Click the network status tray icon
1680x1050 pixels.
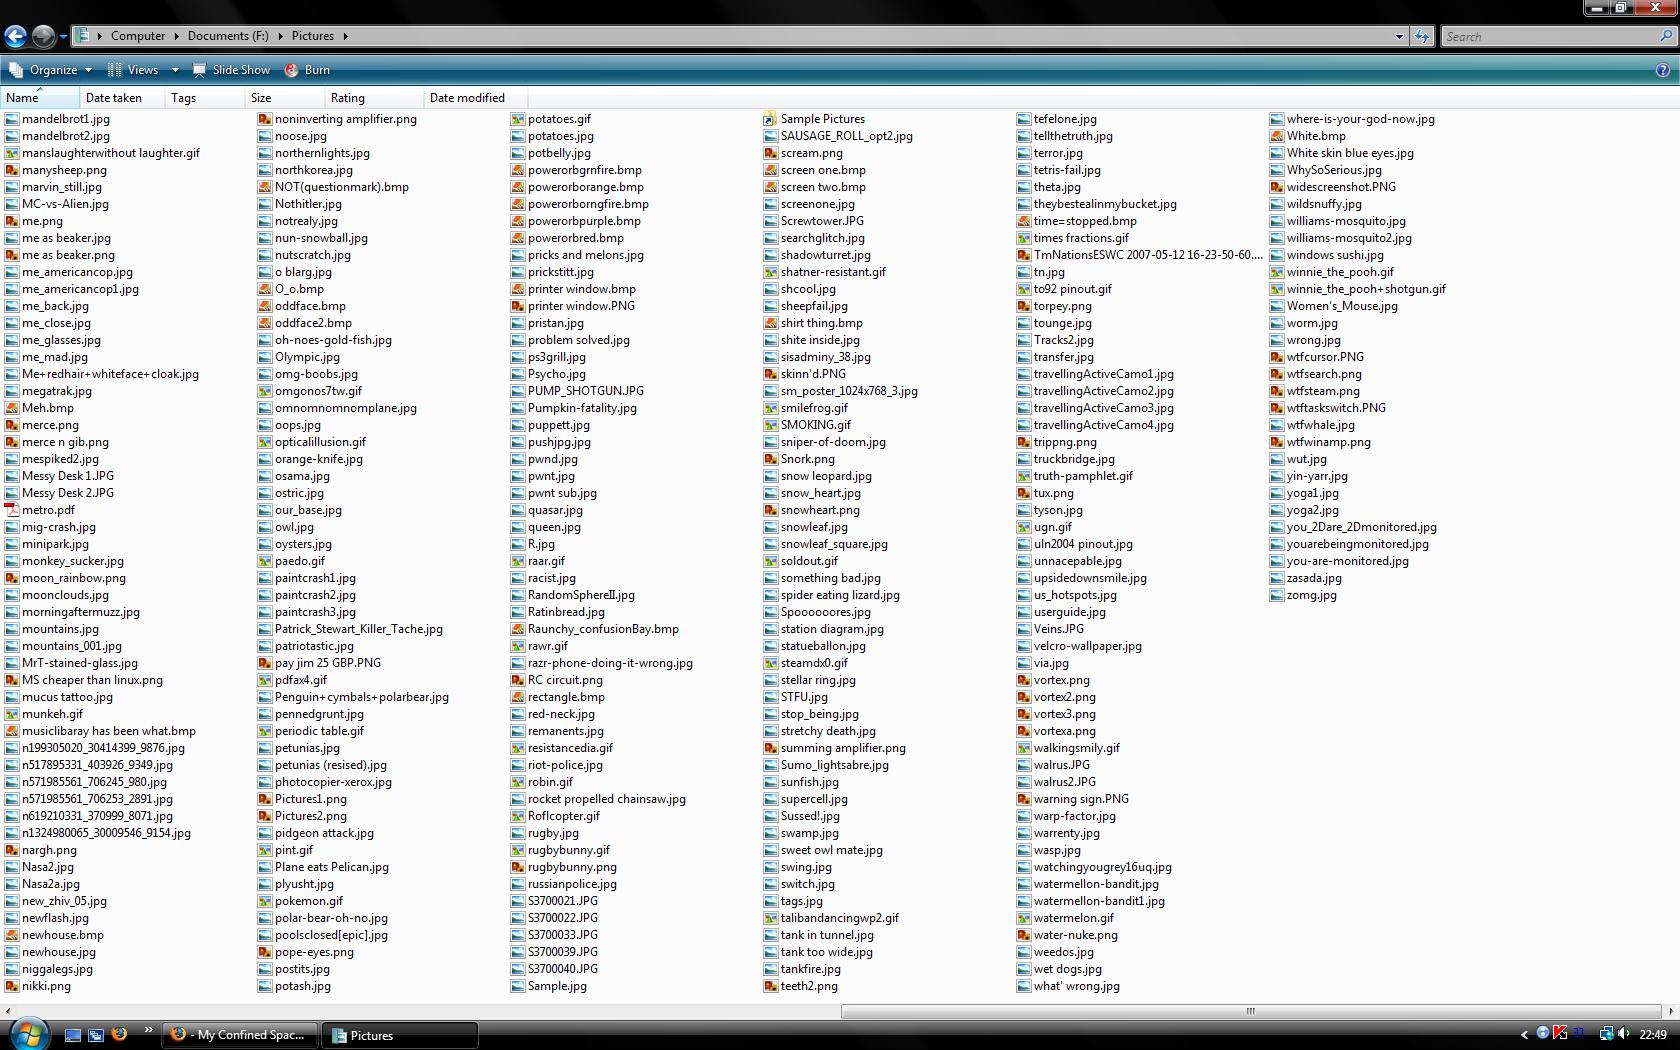[1606, 1035]
